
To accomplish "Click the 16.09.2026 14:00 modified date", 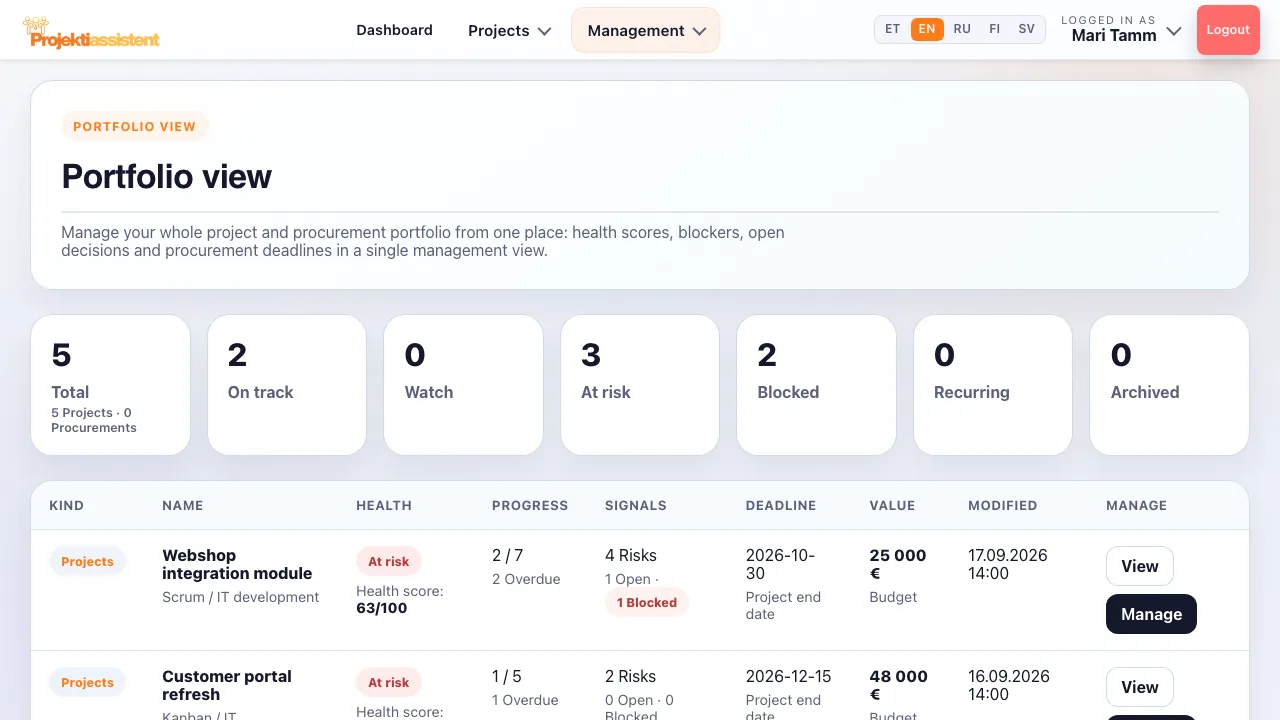I will coord(1009,685).
